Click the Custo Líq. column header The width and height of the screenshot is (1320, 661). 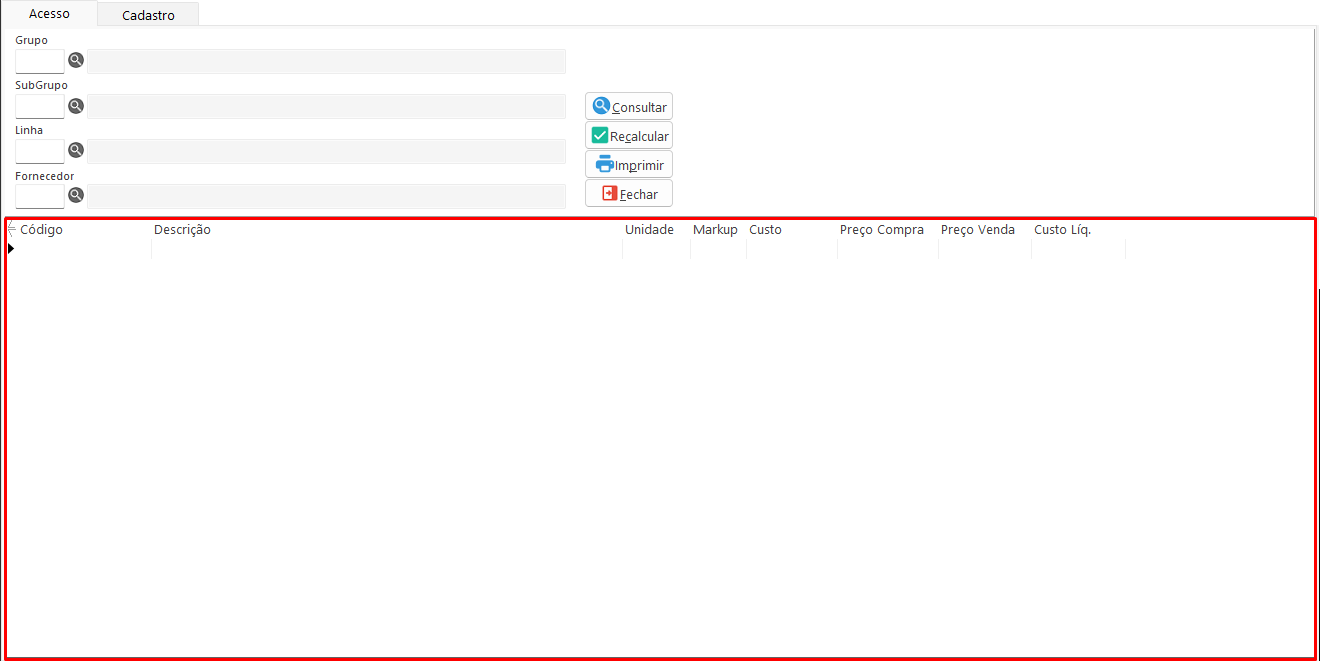pos(1062,230)
